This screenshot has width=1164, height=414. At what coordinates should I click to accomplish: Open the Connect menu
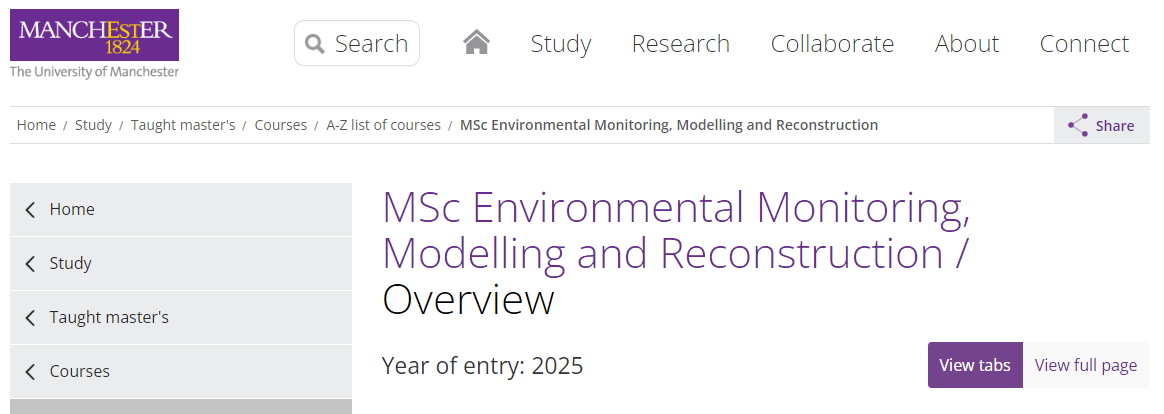point(1084,44)
